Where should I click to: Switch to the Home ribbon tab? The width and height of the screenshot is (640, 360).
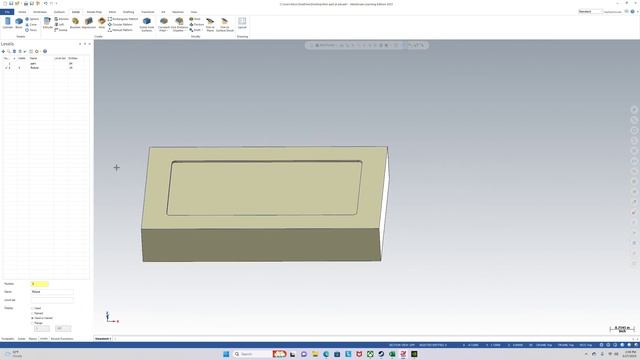tap(22, 12)
